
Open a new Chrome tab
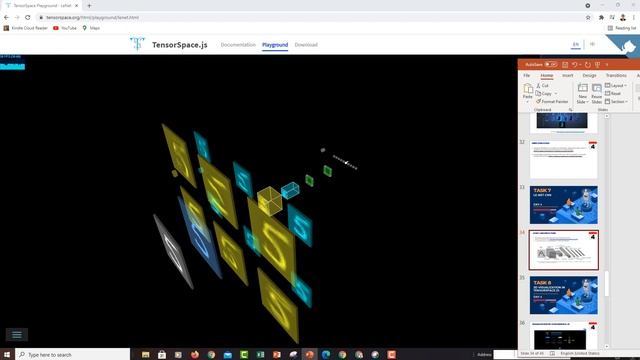point(89,6)
